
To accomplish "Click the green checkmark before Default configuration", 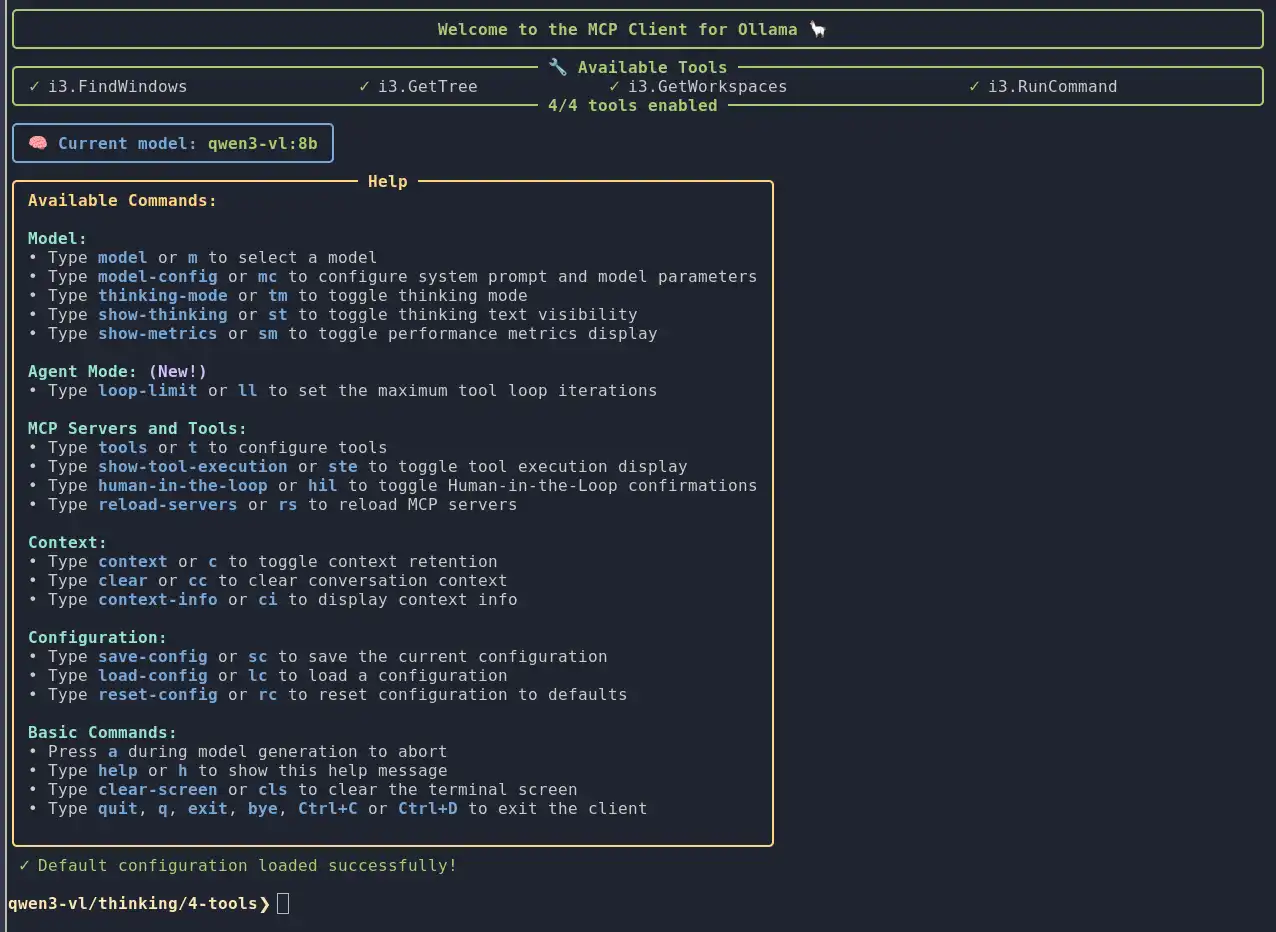I will tap(24, 865).
